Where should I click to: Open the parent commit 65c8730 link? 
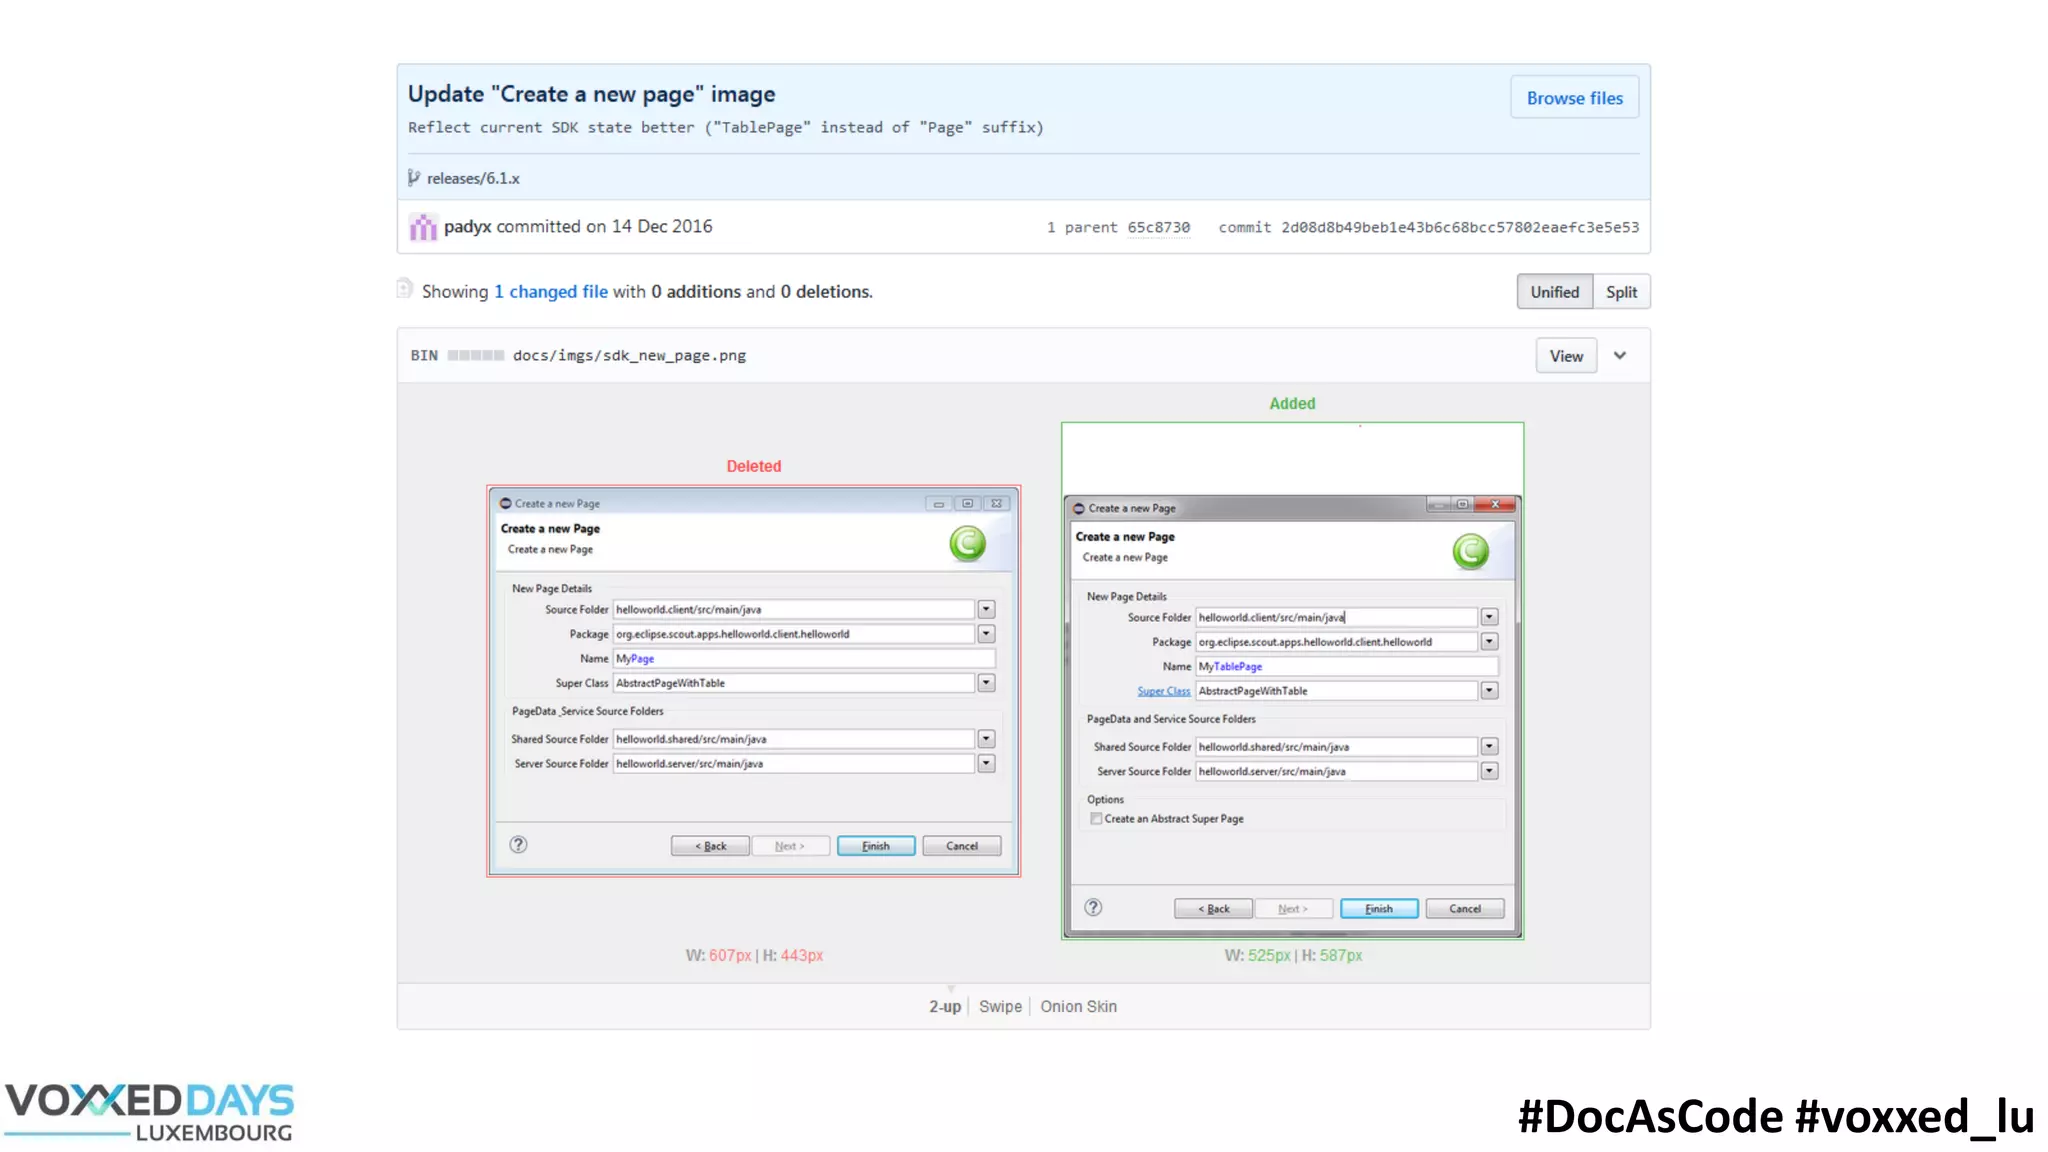(1158, 227)
